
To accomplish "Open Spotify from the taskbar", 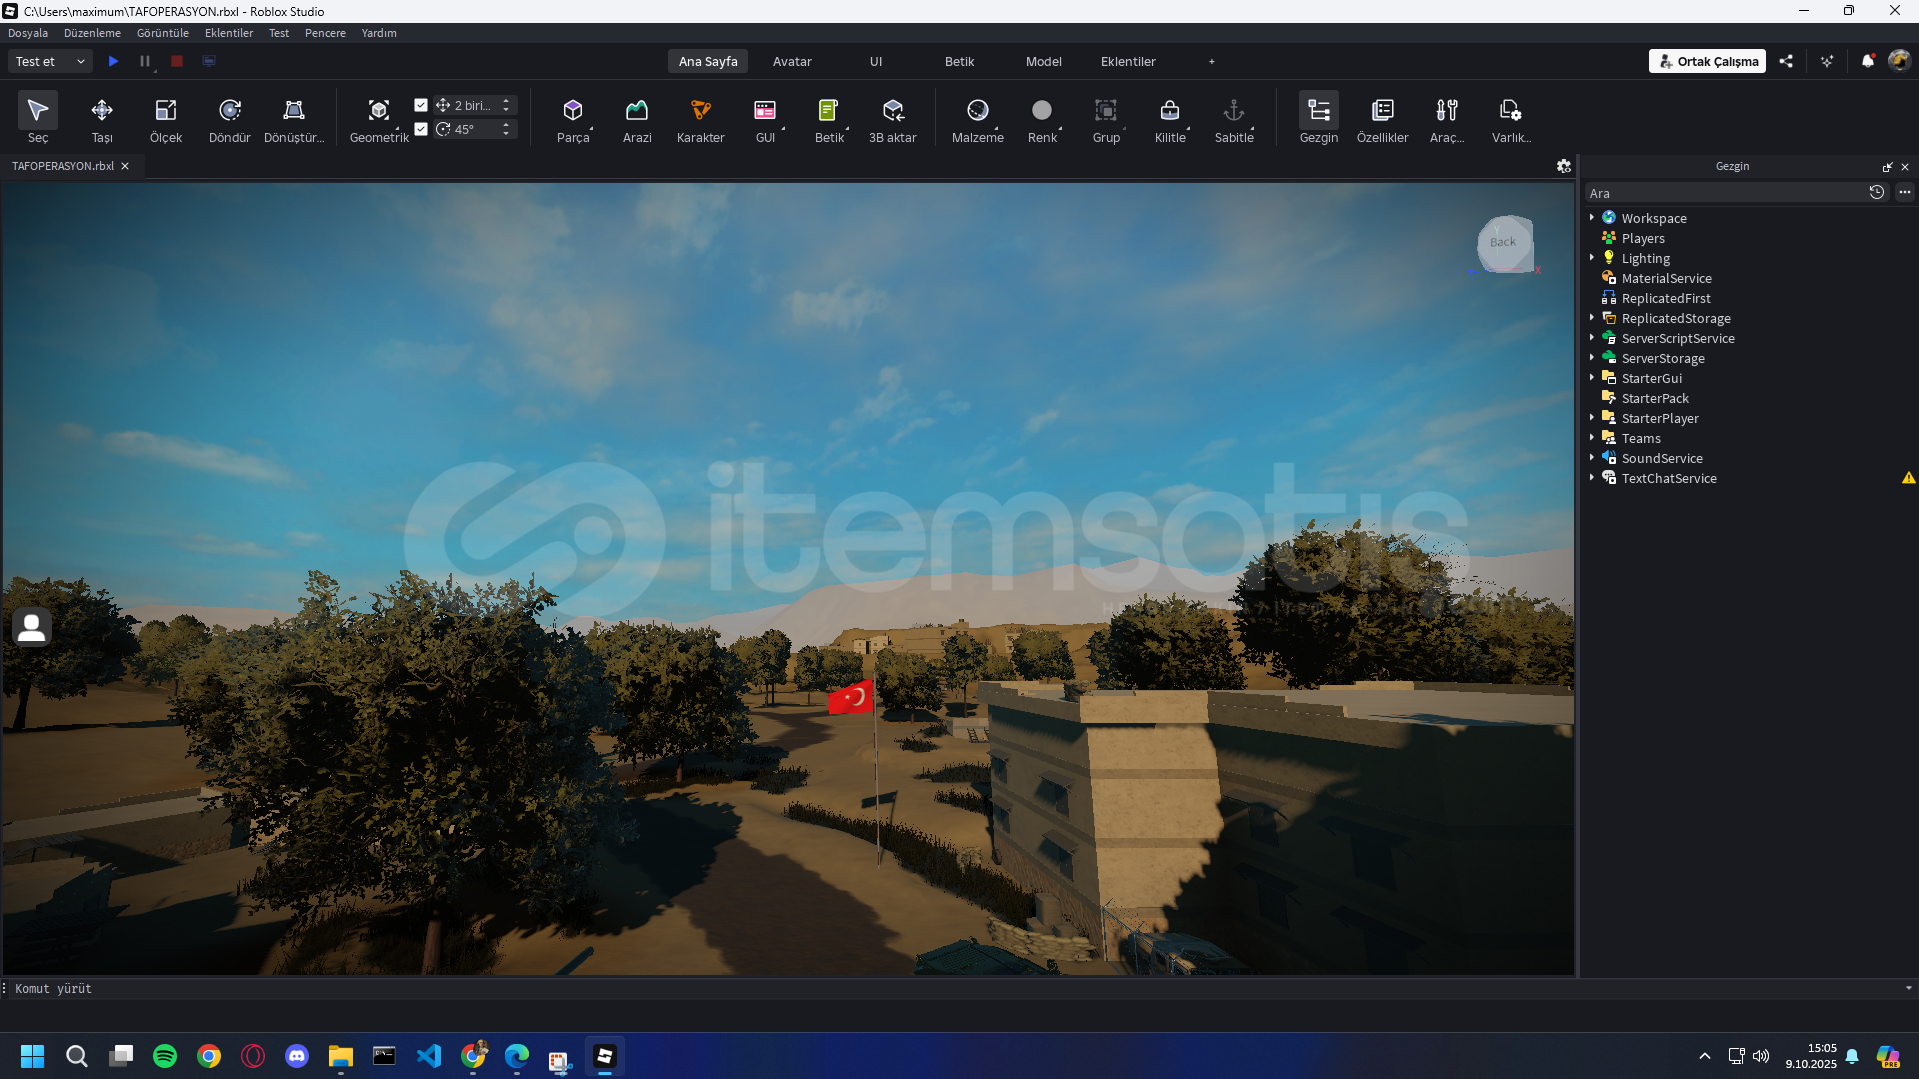I will [165, 1056].
